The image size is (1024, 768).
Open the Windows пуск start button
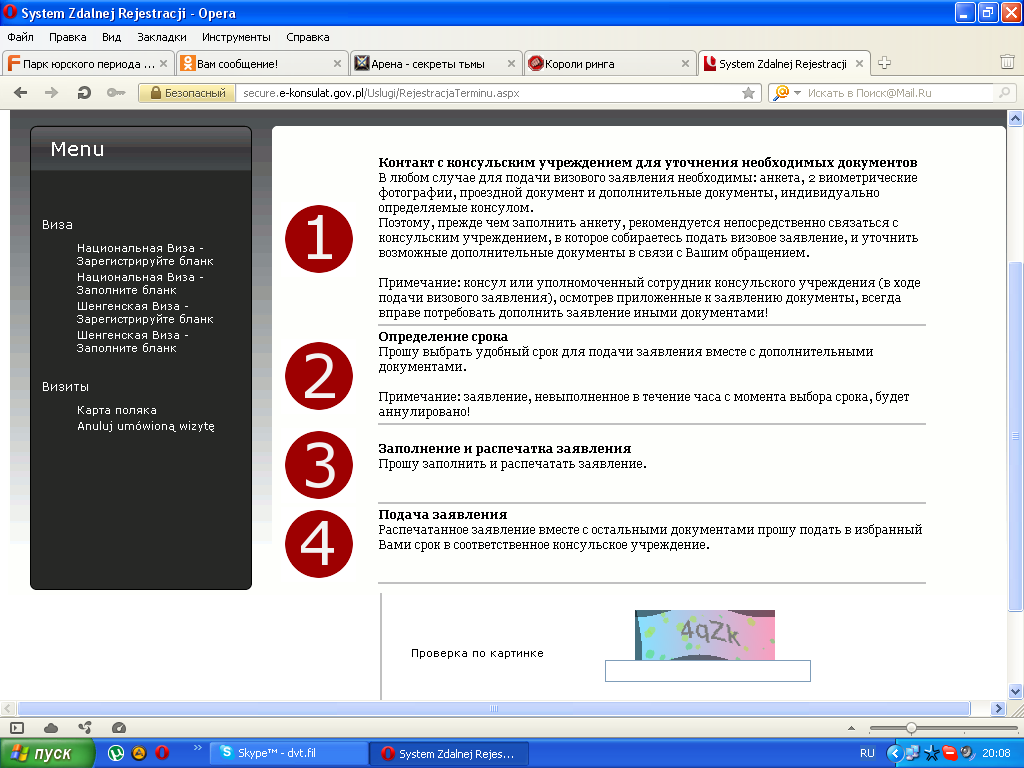coord(46,753)
